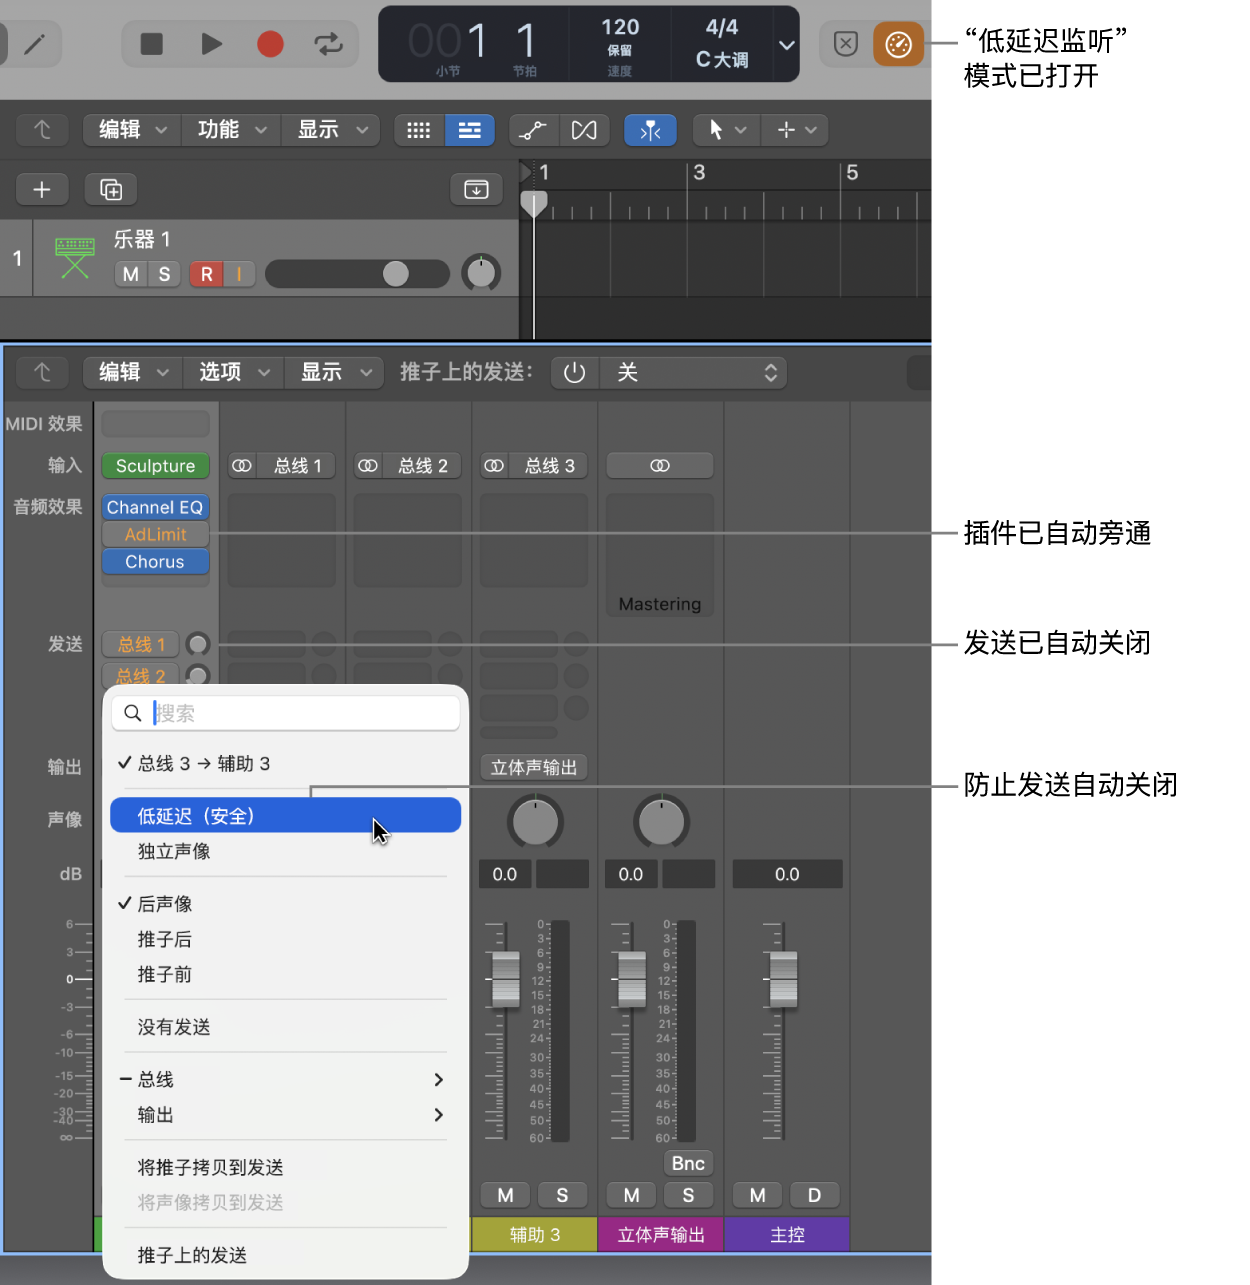Click the add track plus button

[42, 189]
